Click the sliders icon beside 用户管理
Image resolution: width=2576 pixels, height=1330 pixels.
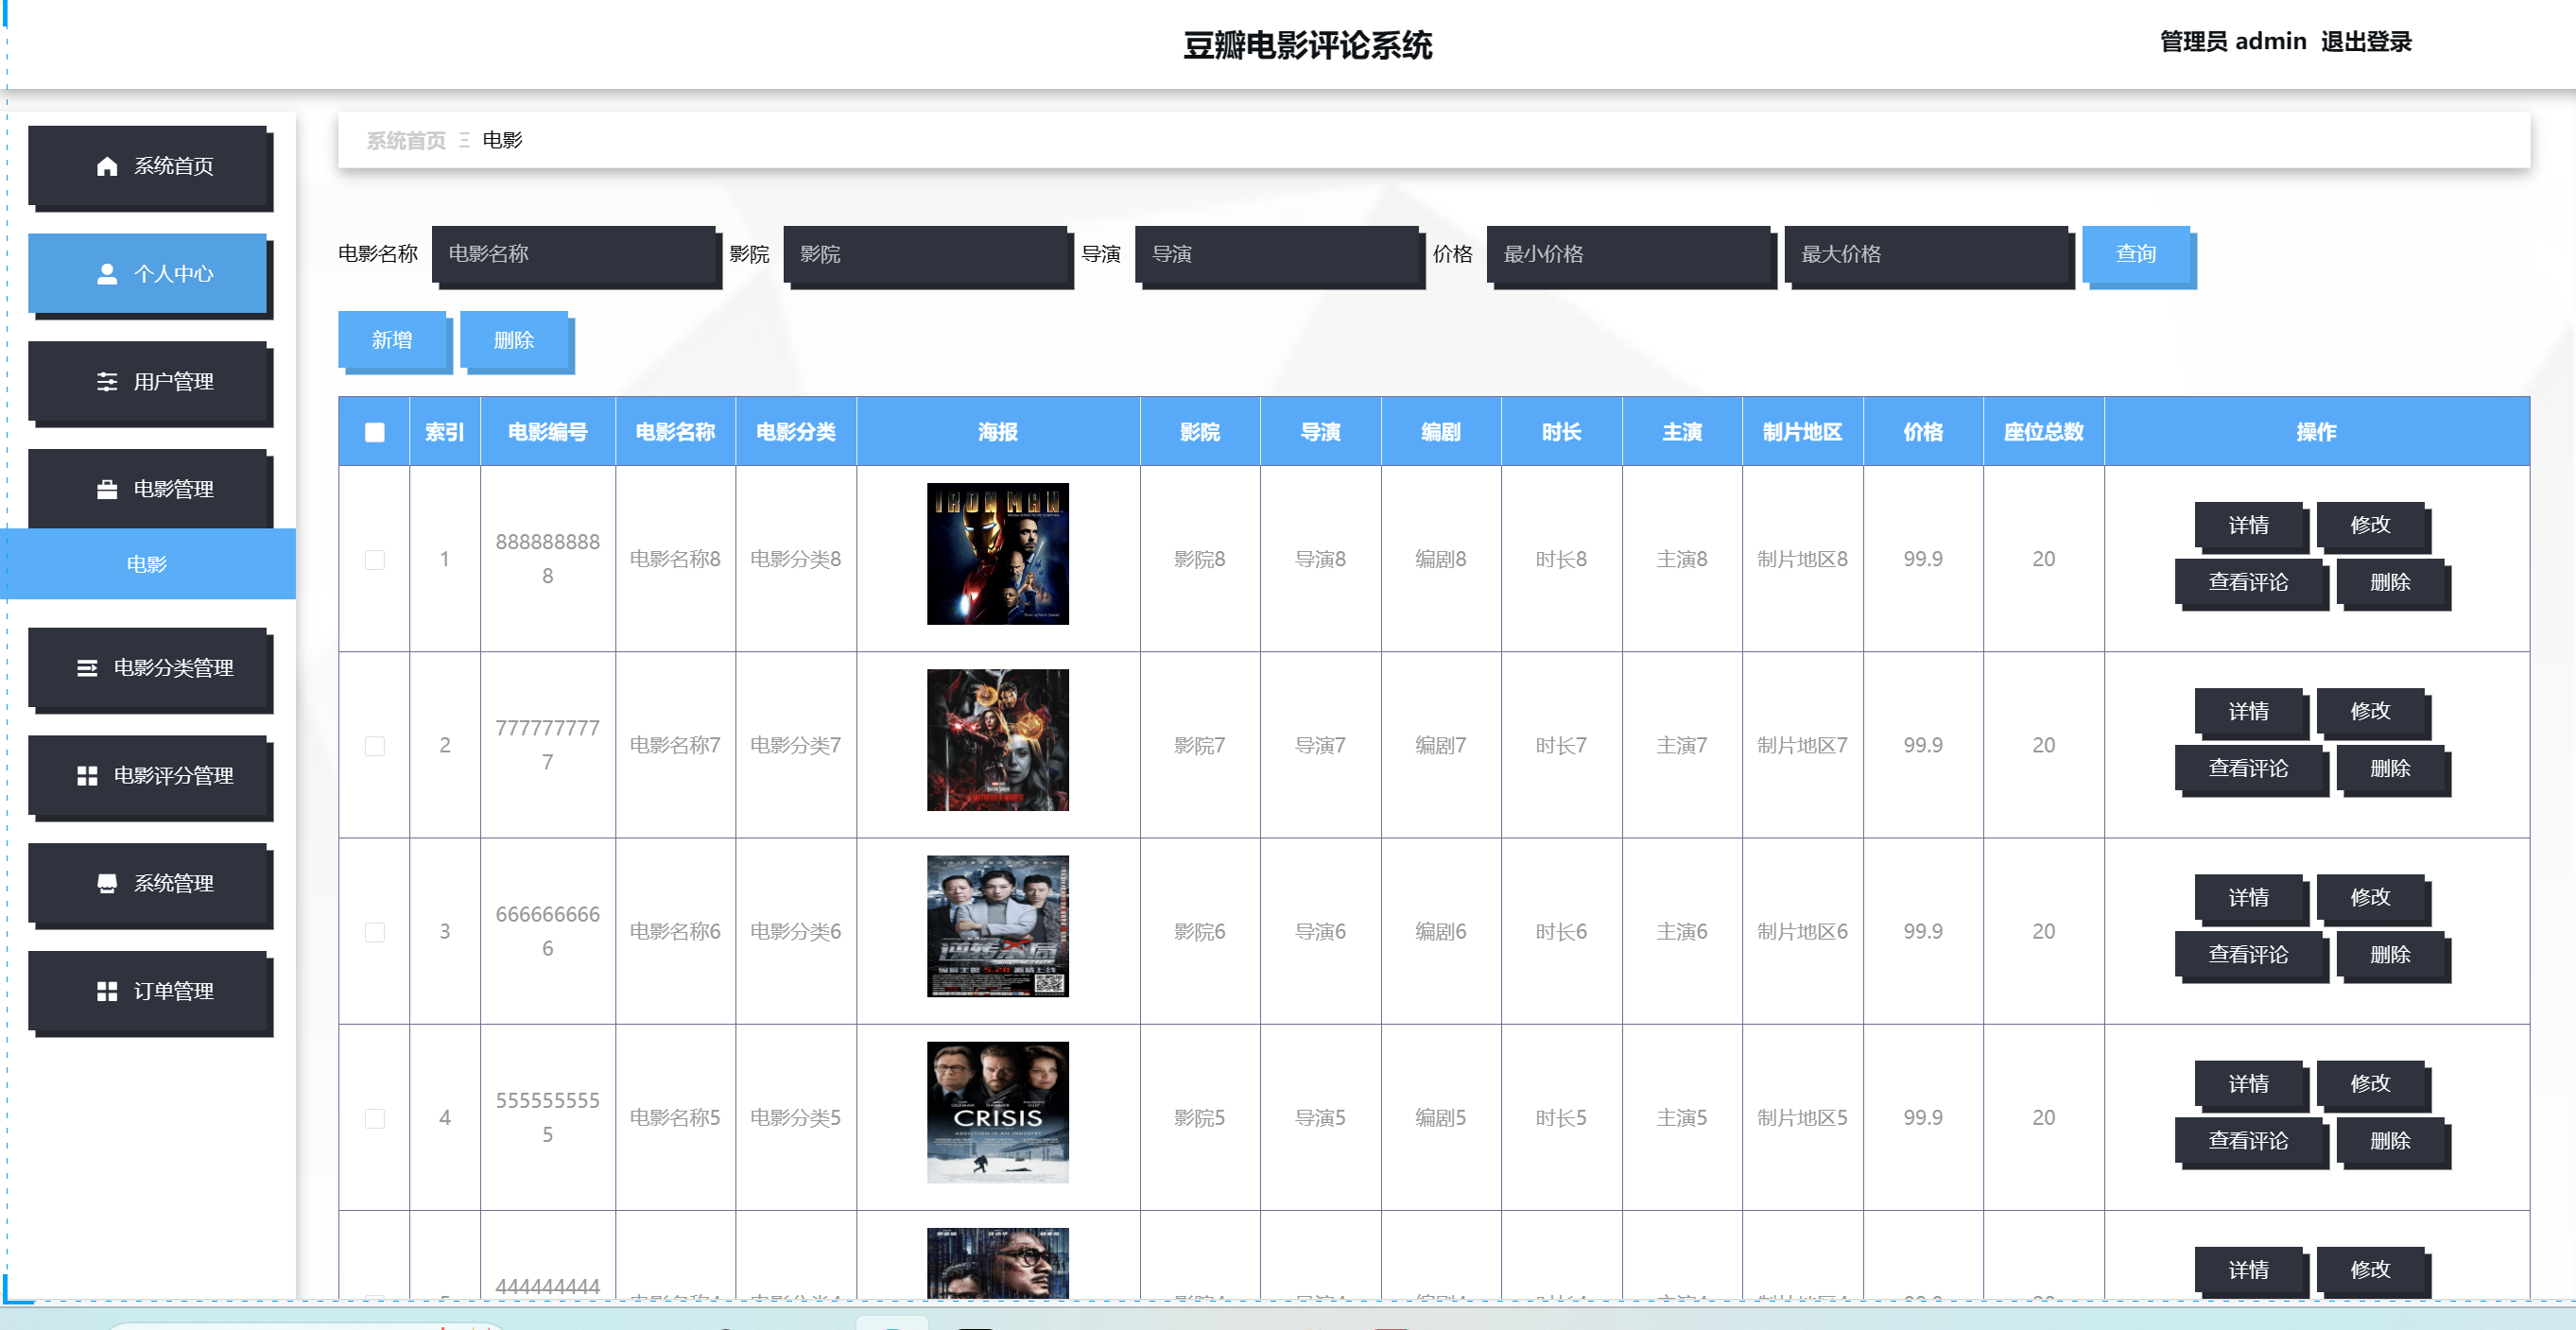[107, 382]
